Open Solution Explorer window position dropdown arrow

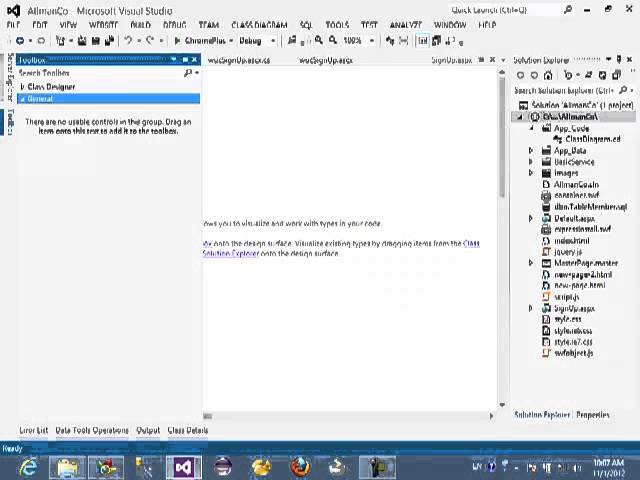click(609, 60)
